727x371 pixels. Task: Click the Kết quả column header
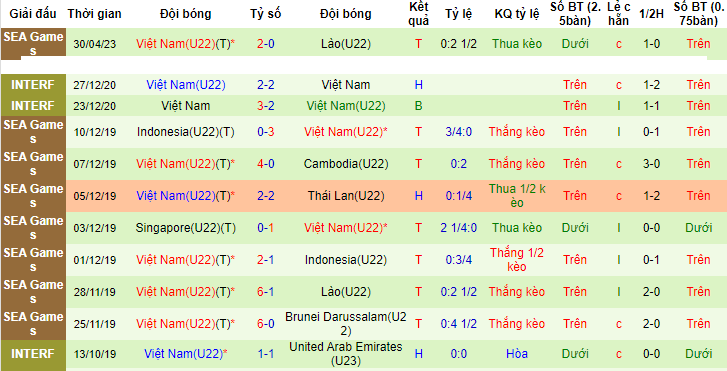419,14
